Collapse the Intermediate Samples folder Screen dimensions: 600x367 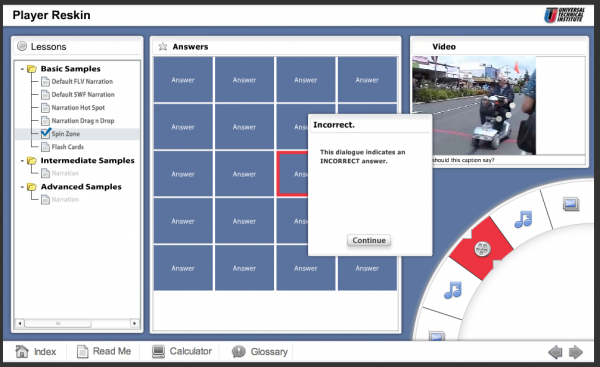22,161
